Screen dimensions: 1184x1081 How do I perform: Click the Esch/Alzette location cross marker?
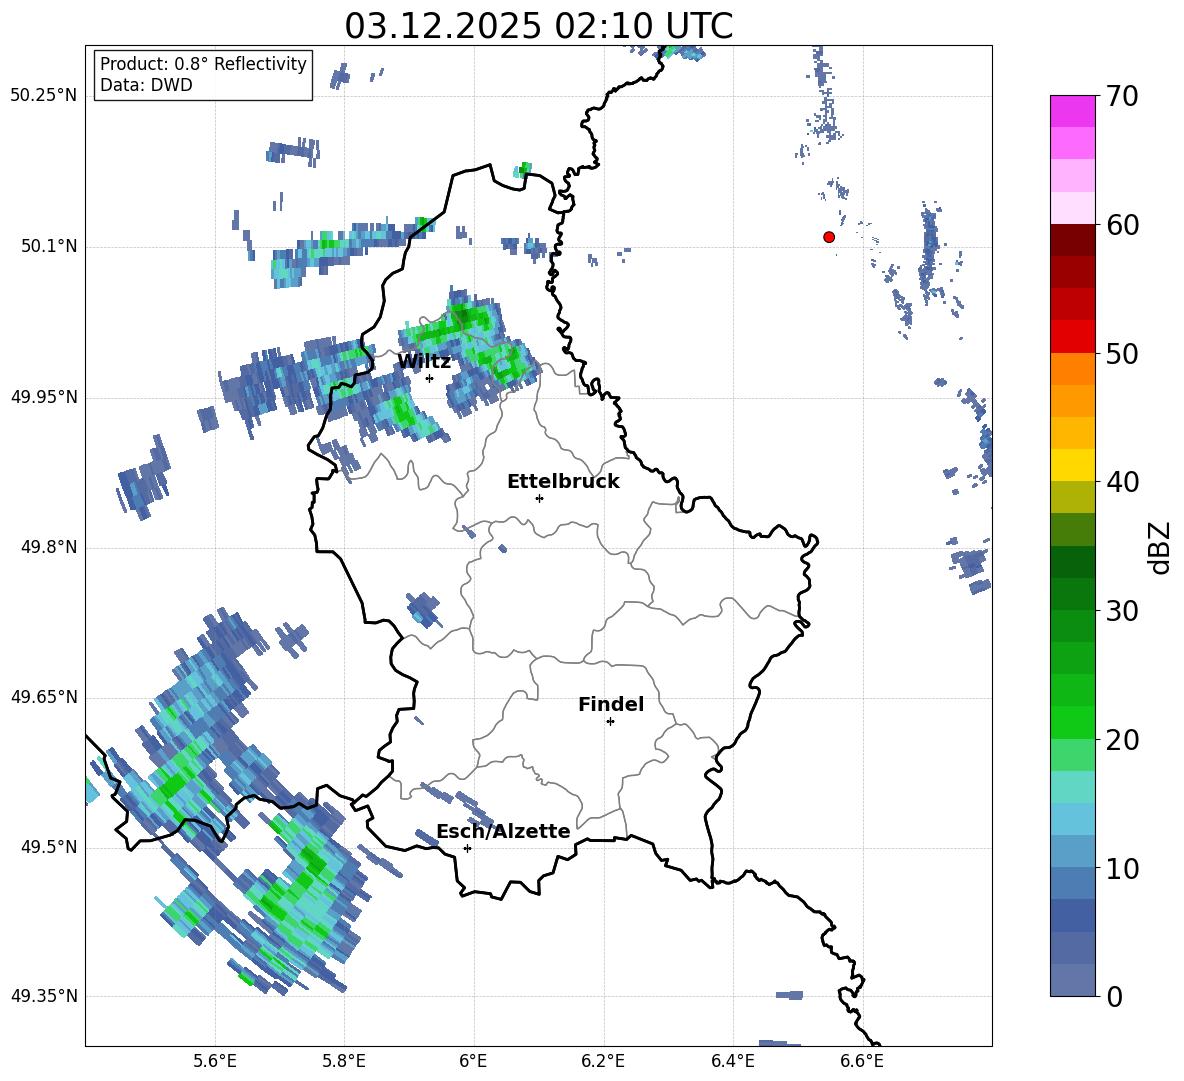click(x=467, y=848)
